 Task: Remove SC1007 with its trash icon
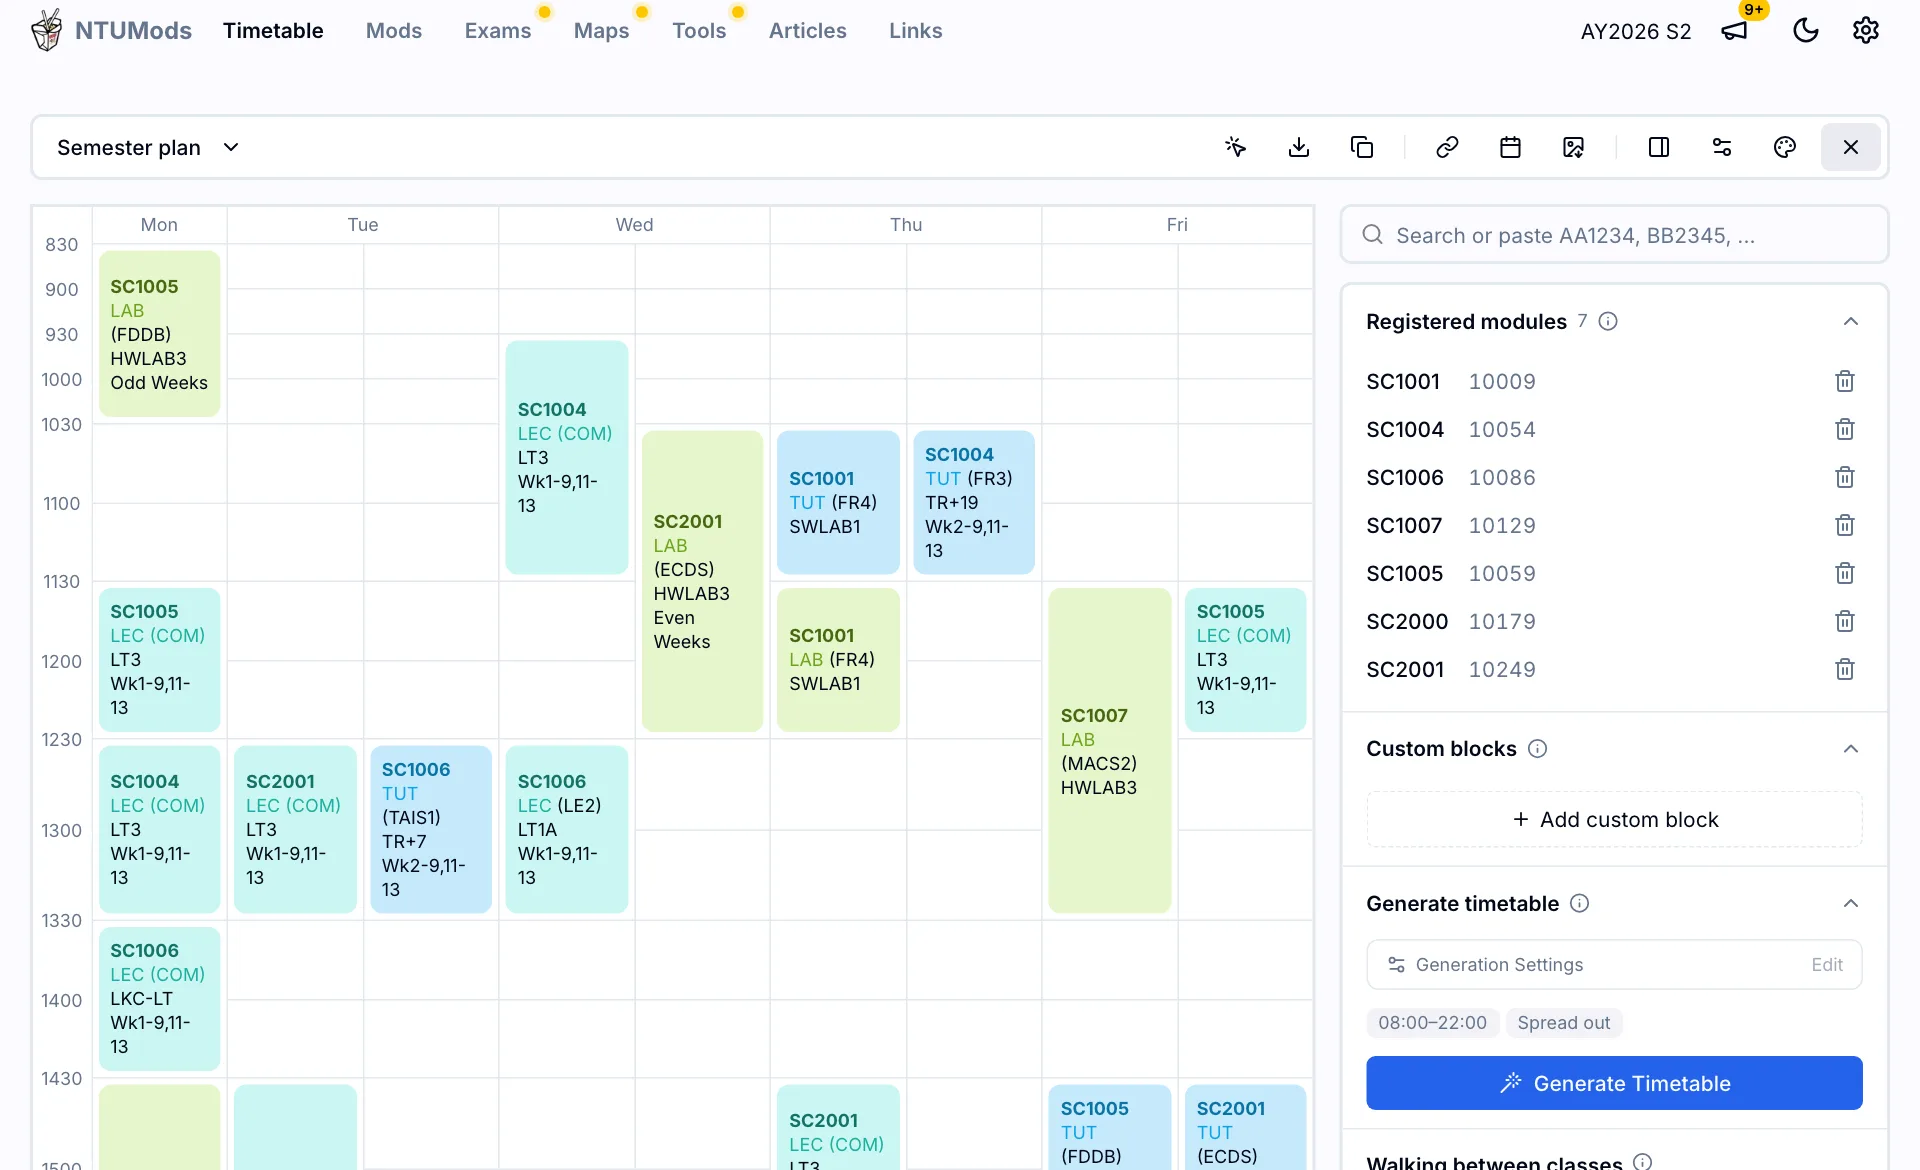(1845, 525)
